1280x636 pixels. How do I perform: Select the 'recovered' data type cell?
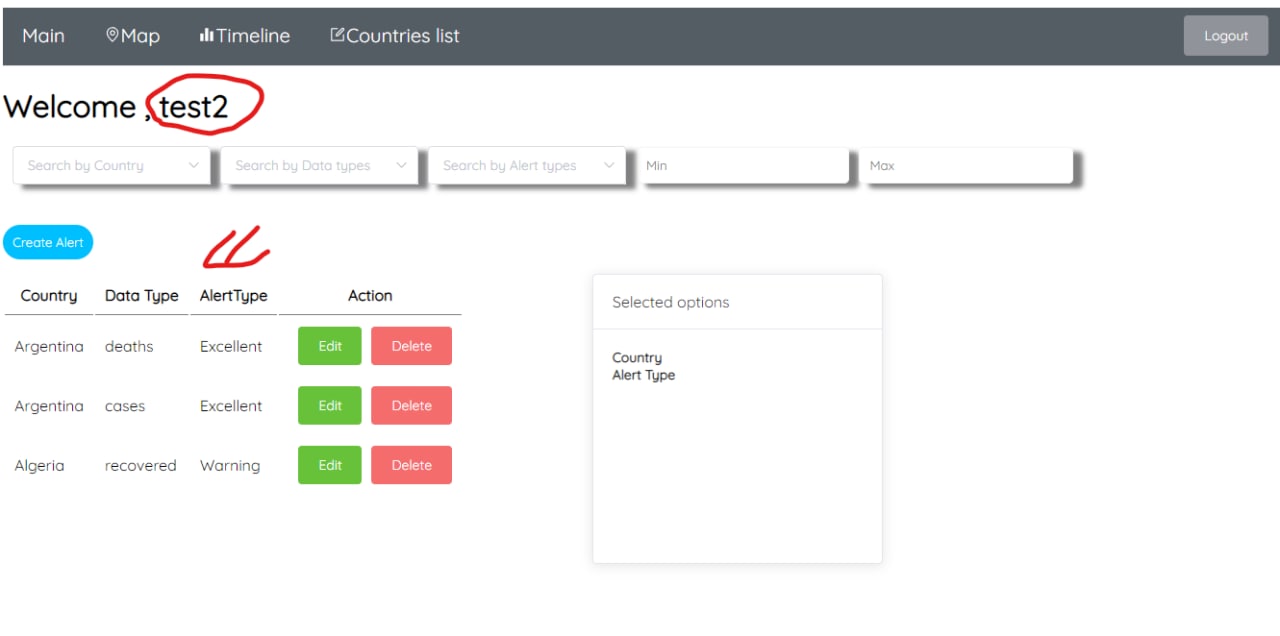point(141,466)
